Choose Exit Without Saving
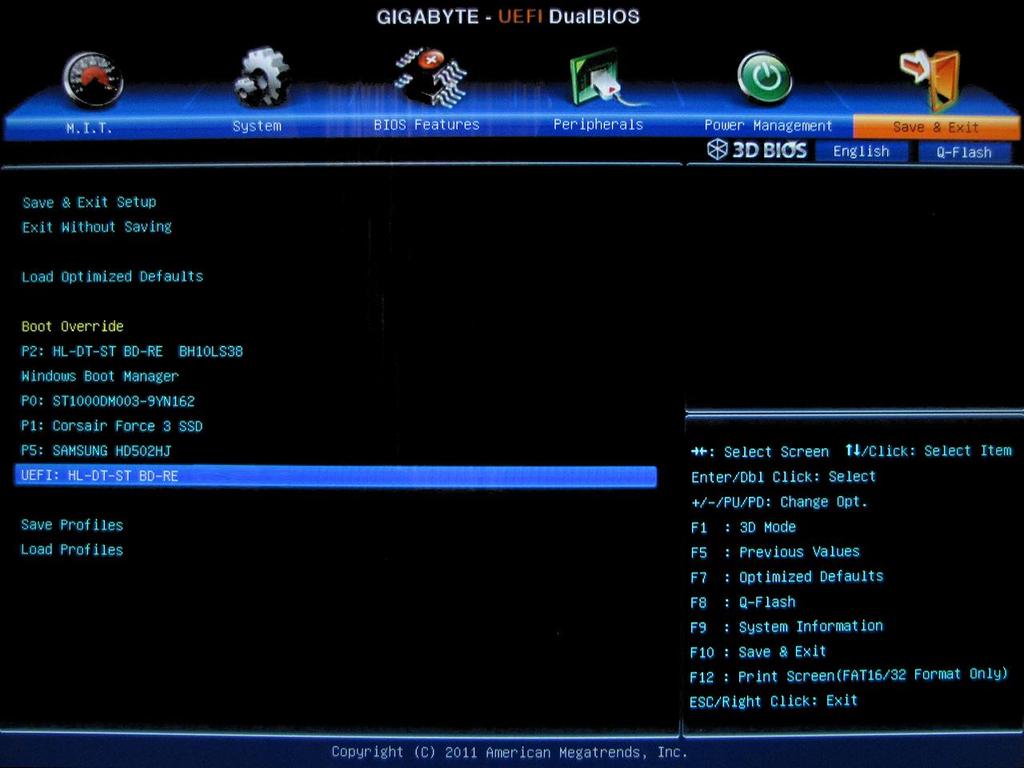1024x768 pixels. point(97,227)
